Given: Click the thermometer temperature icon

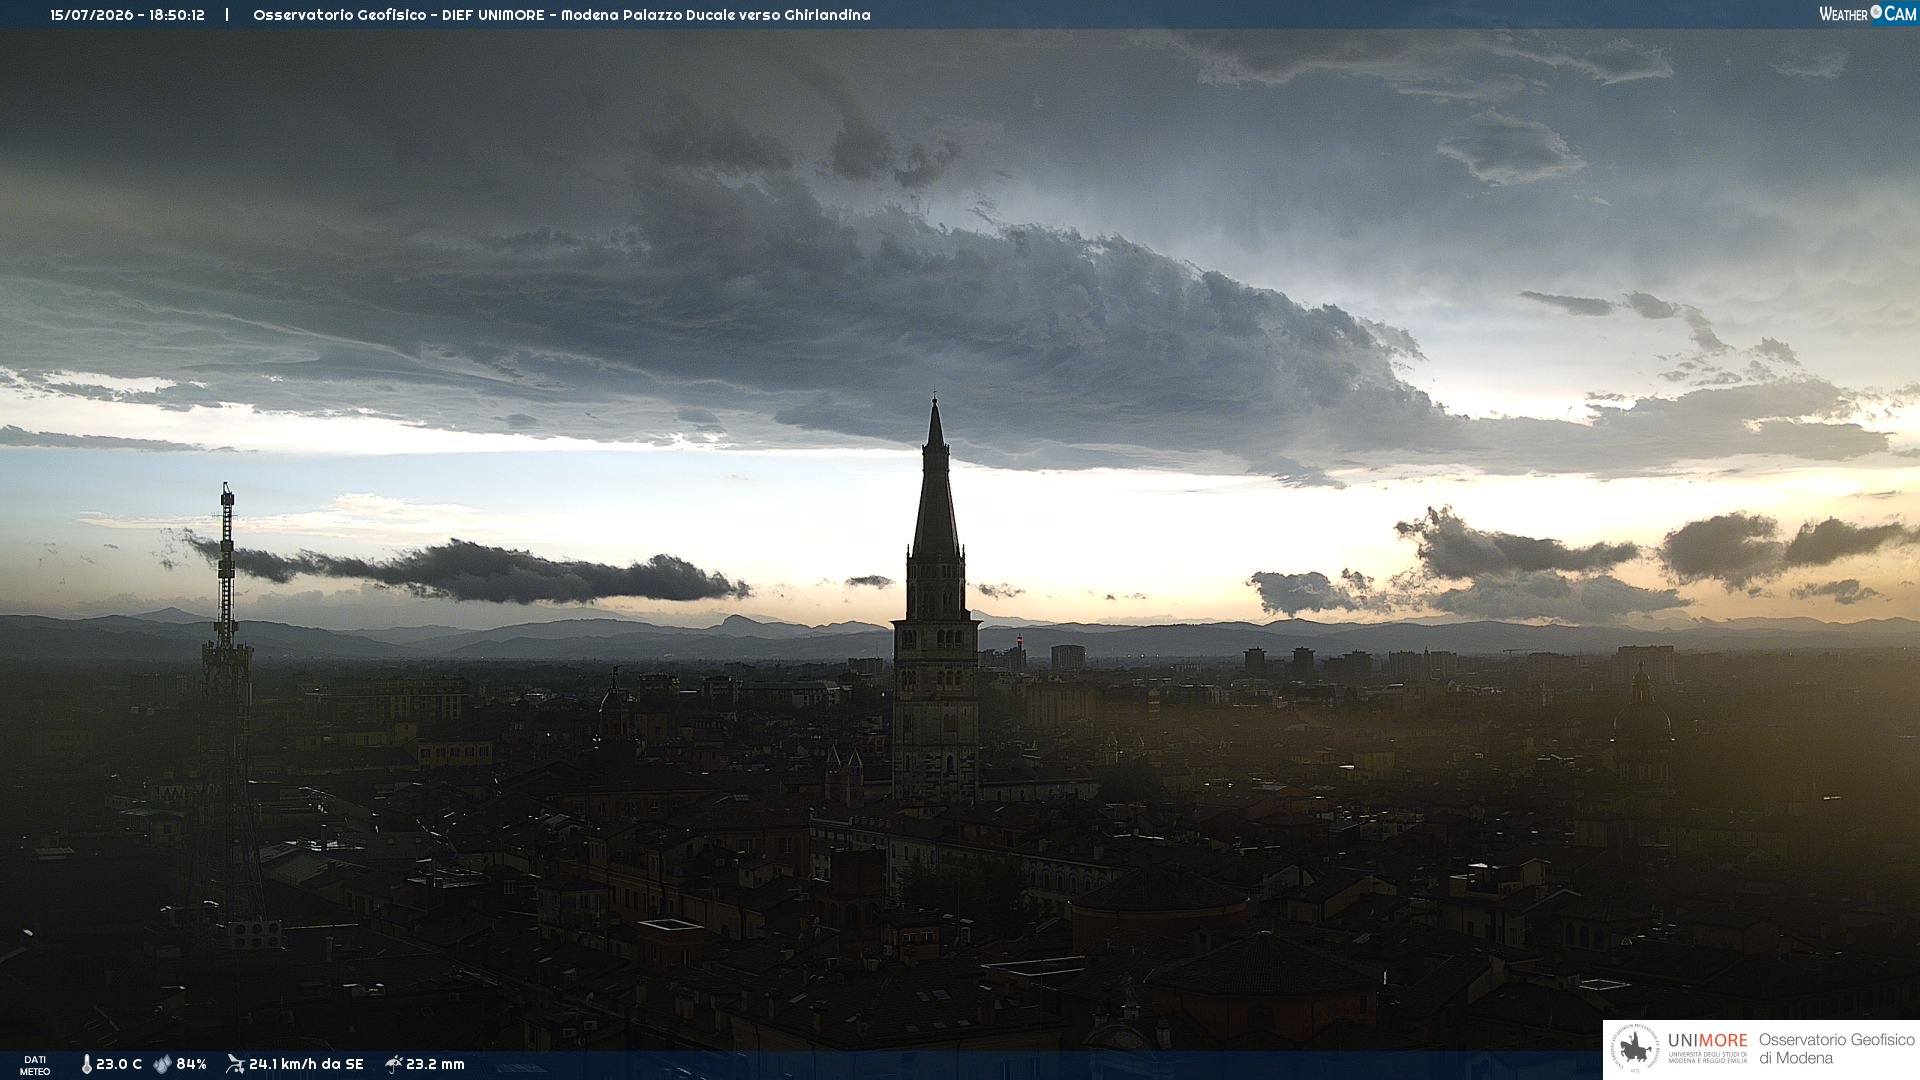Looking at the screenshot, I should (86, 1064).
